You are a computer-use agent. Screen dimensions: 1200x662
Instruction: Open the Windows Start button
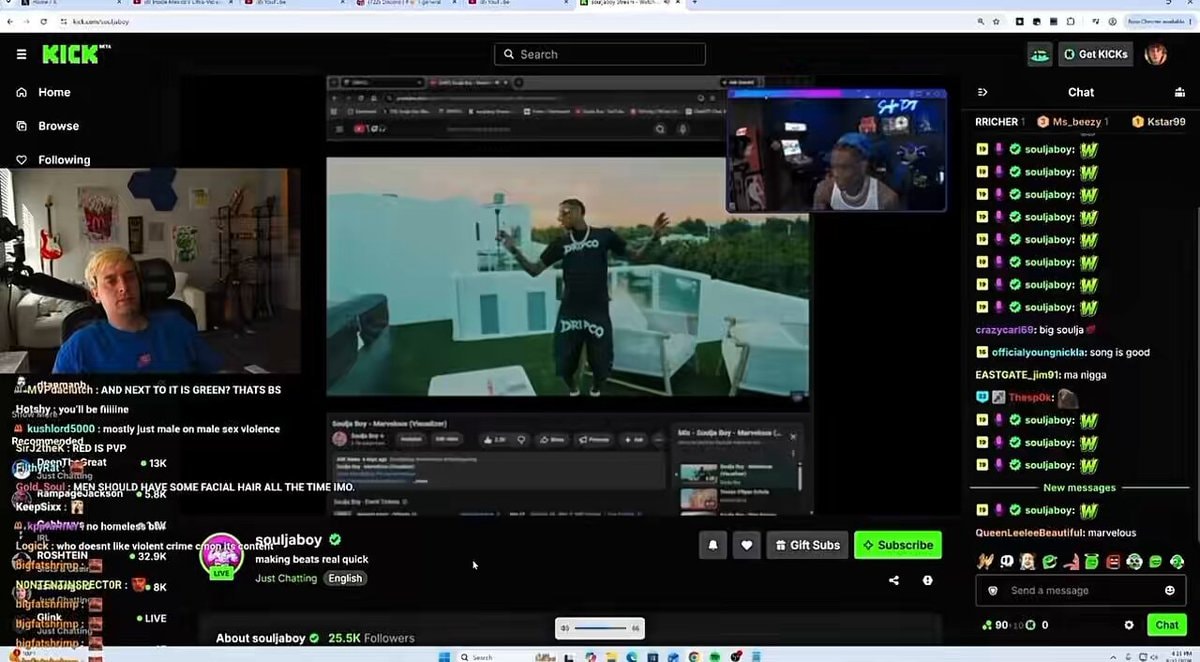click(x=443, y=657)
